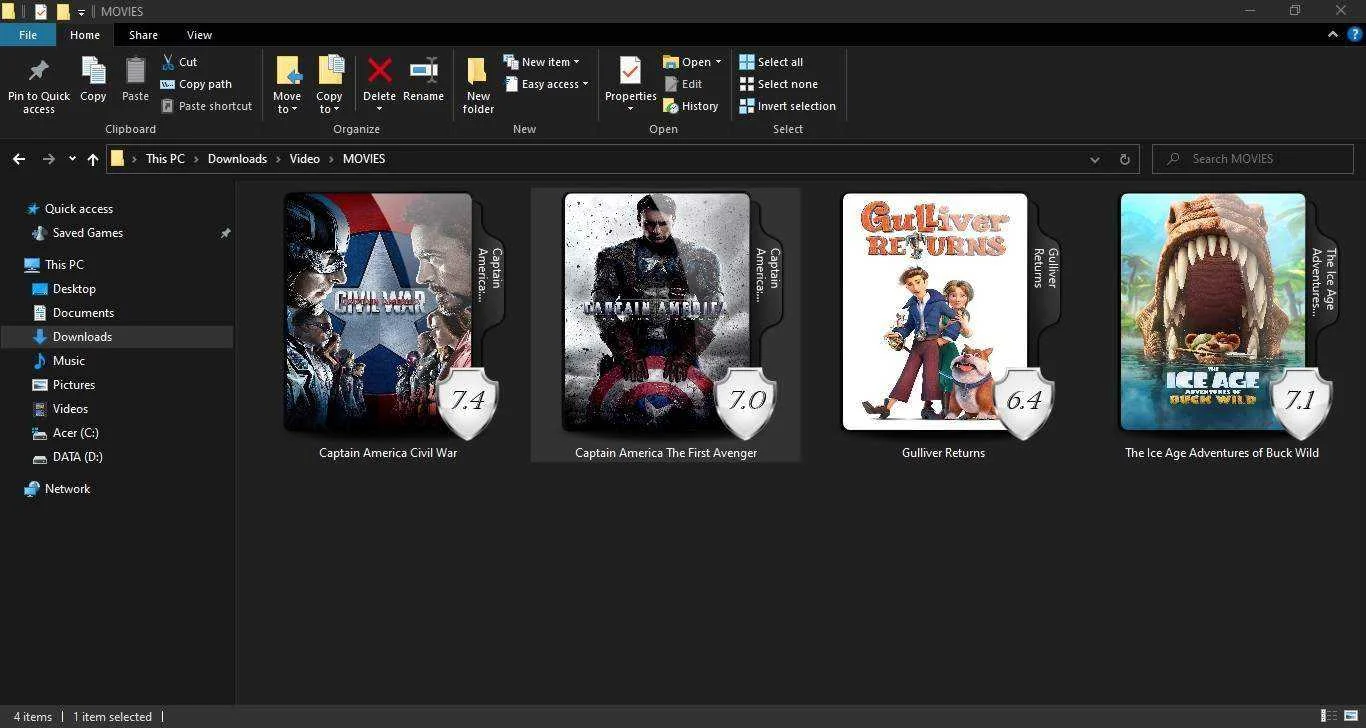Open address bar history dropdown
Image resolution: width=1366 pixels, height=728 pixels.
(x=1095, y=159)
